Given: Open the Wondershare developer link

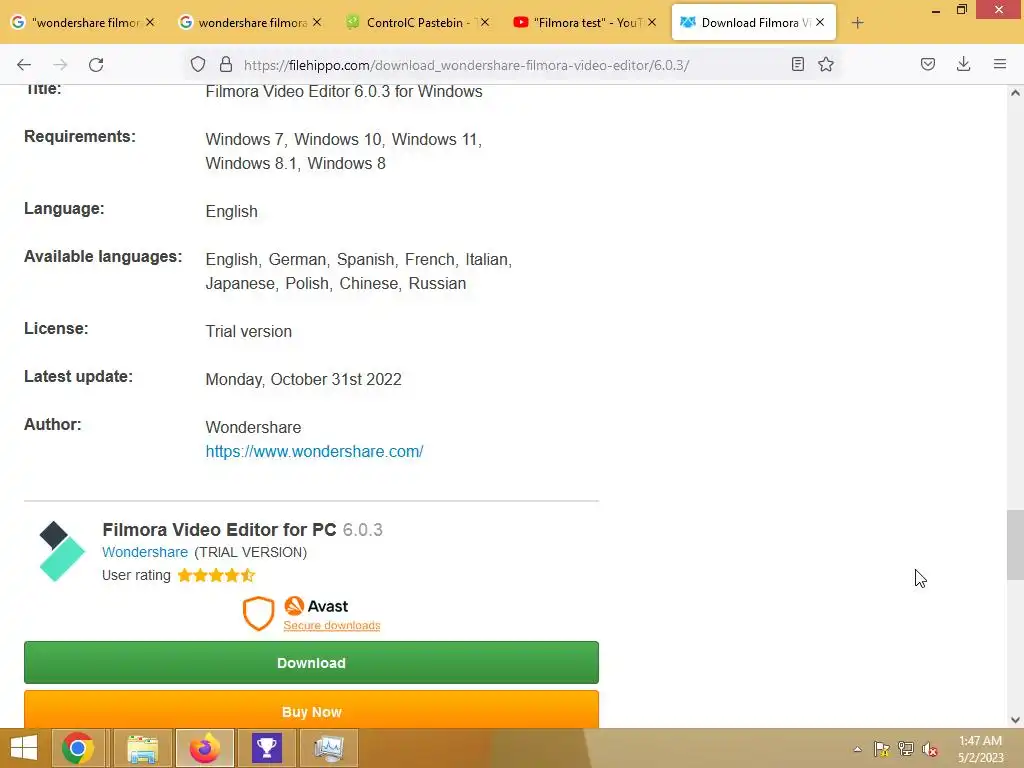Looking at the screenshot, I should click(145, 552).
